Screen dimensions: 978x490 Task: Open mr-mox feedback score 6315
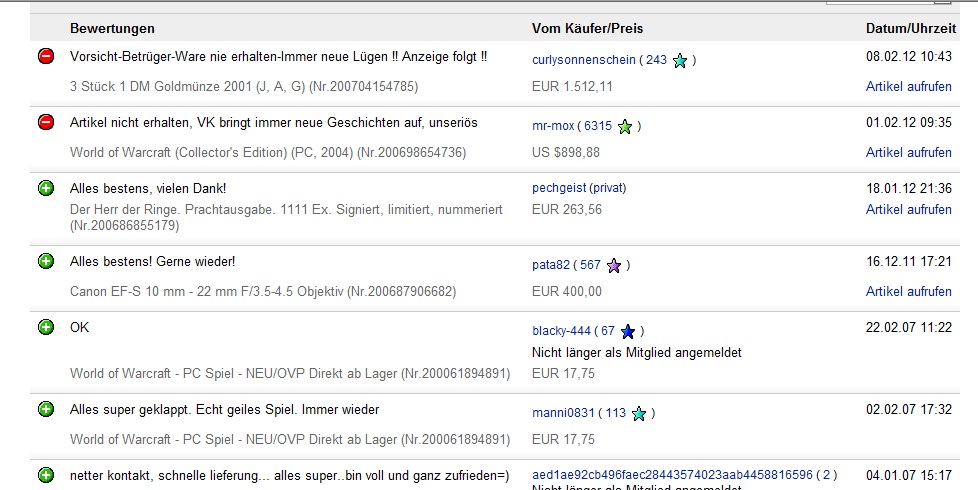coord(598,126)
